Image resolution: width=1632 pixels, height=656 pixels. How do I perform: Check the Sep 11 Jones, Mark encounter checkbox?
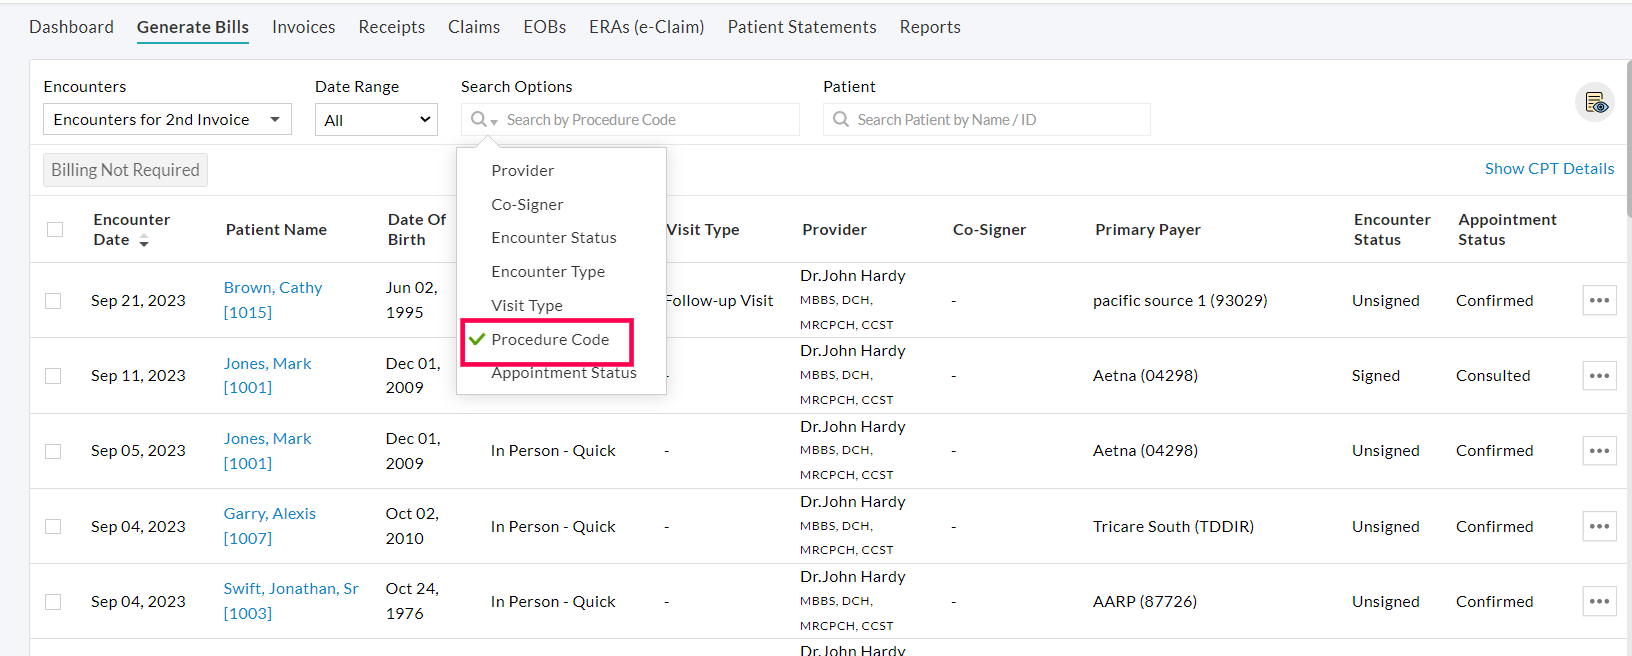(x=54, y=375)
